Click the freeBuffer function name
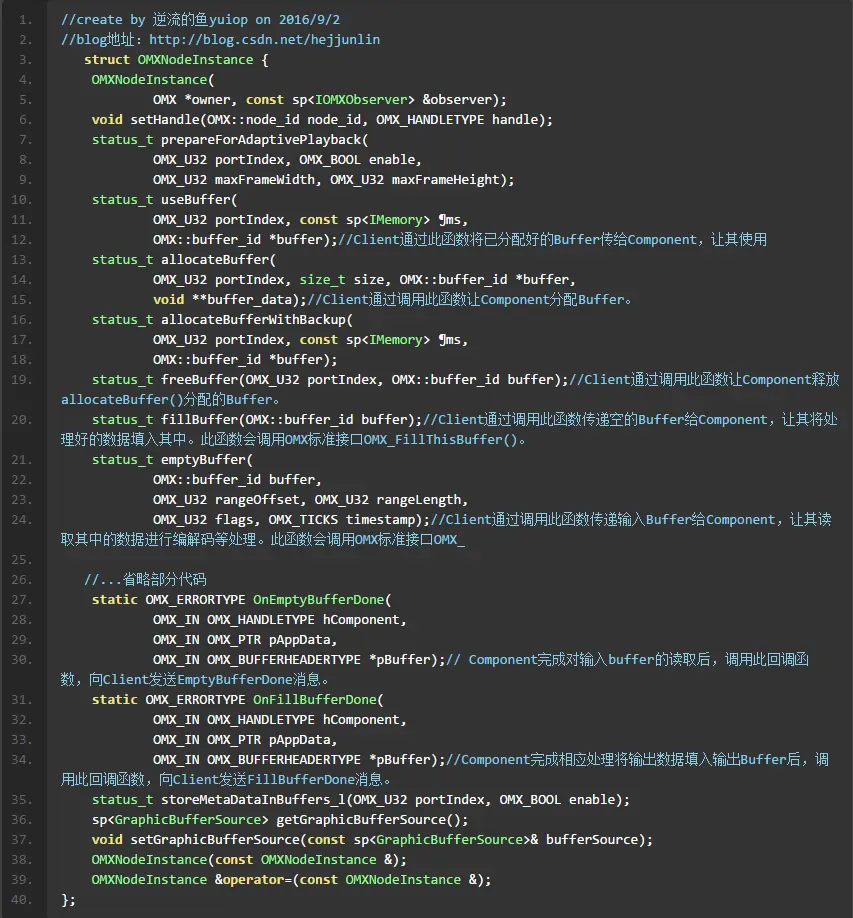 (199, 379)
